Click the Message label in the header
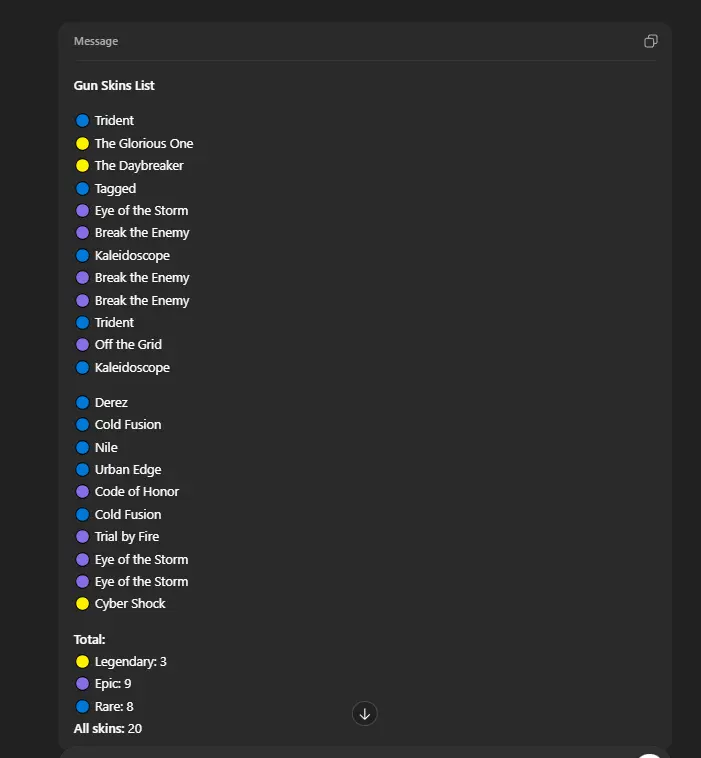 96,41
